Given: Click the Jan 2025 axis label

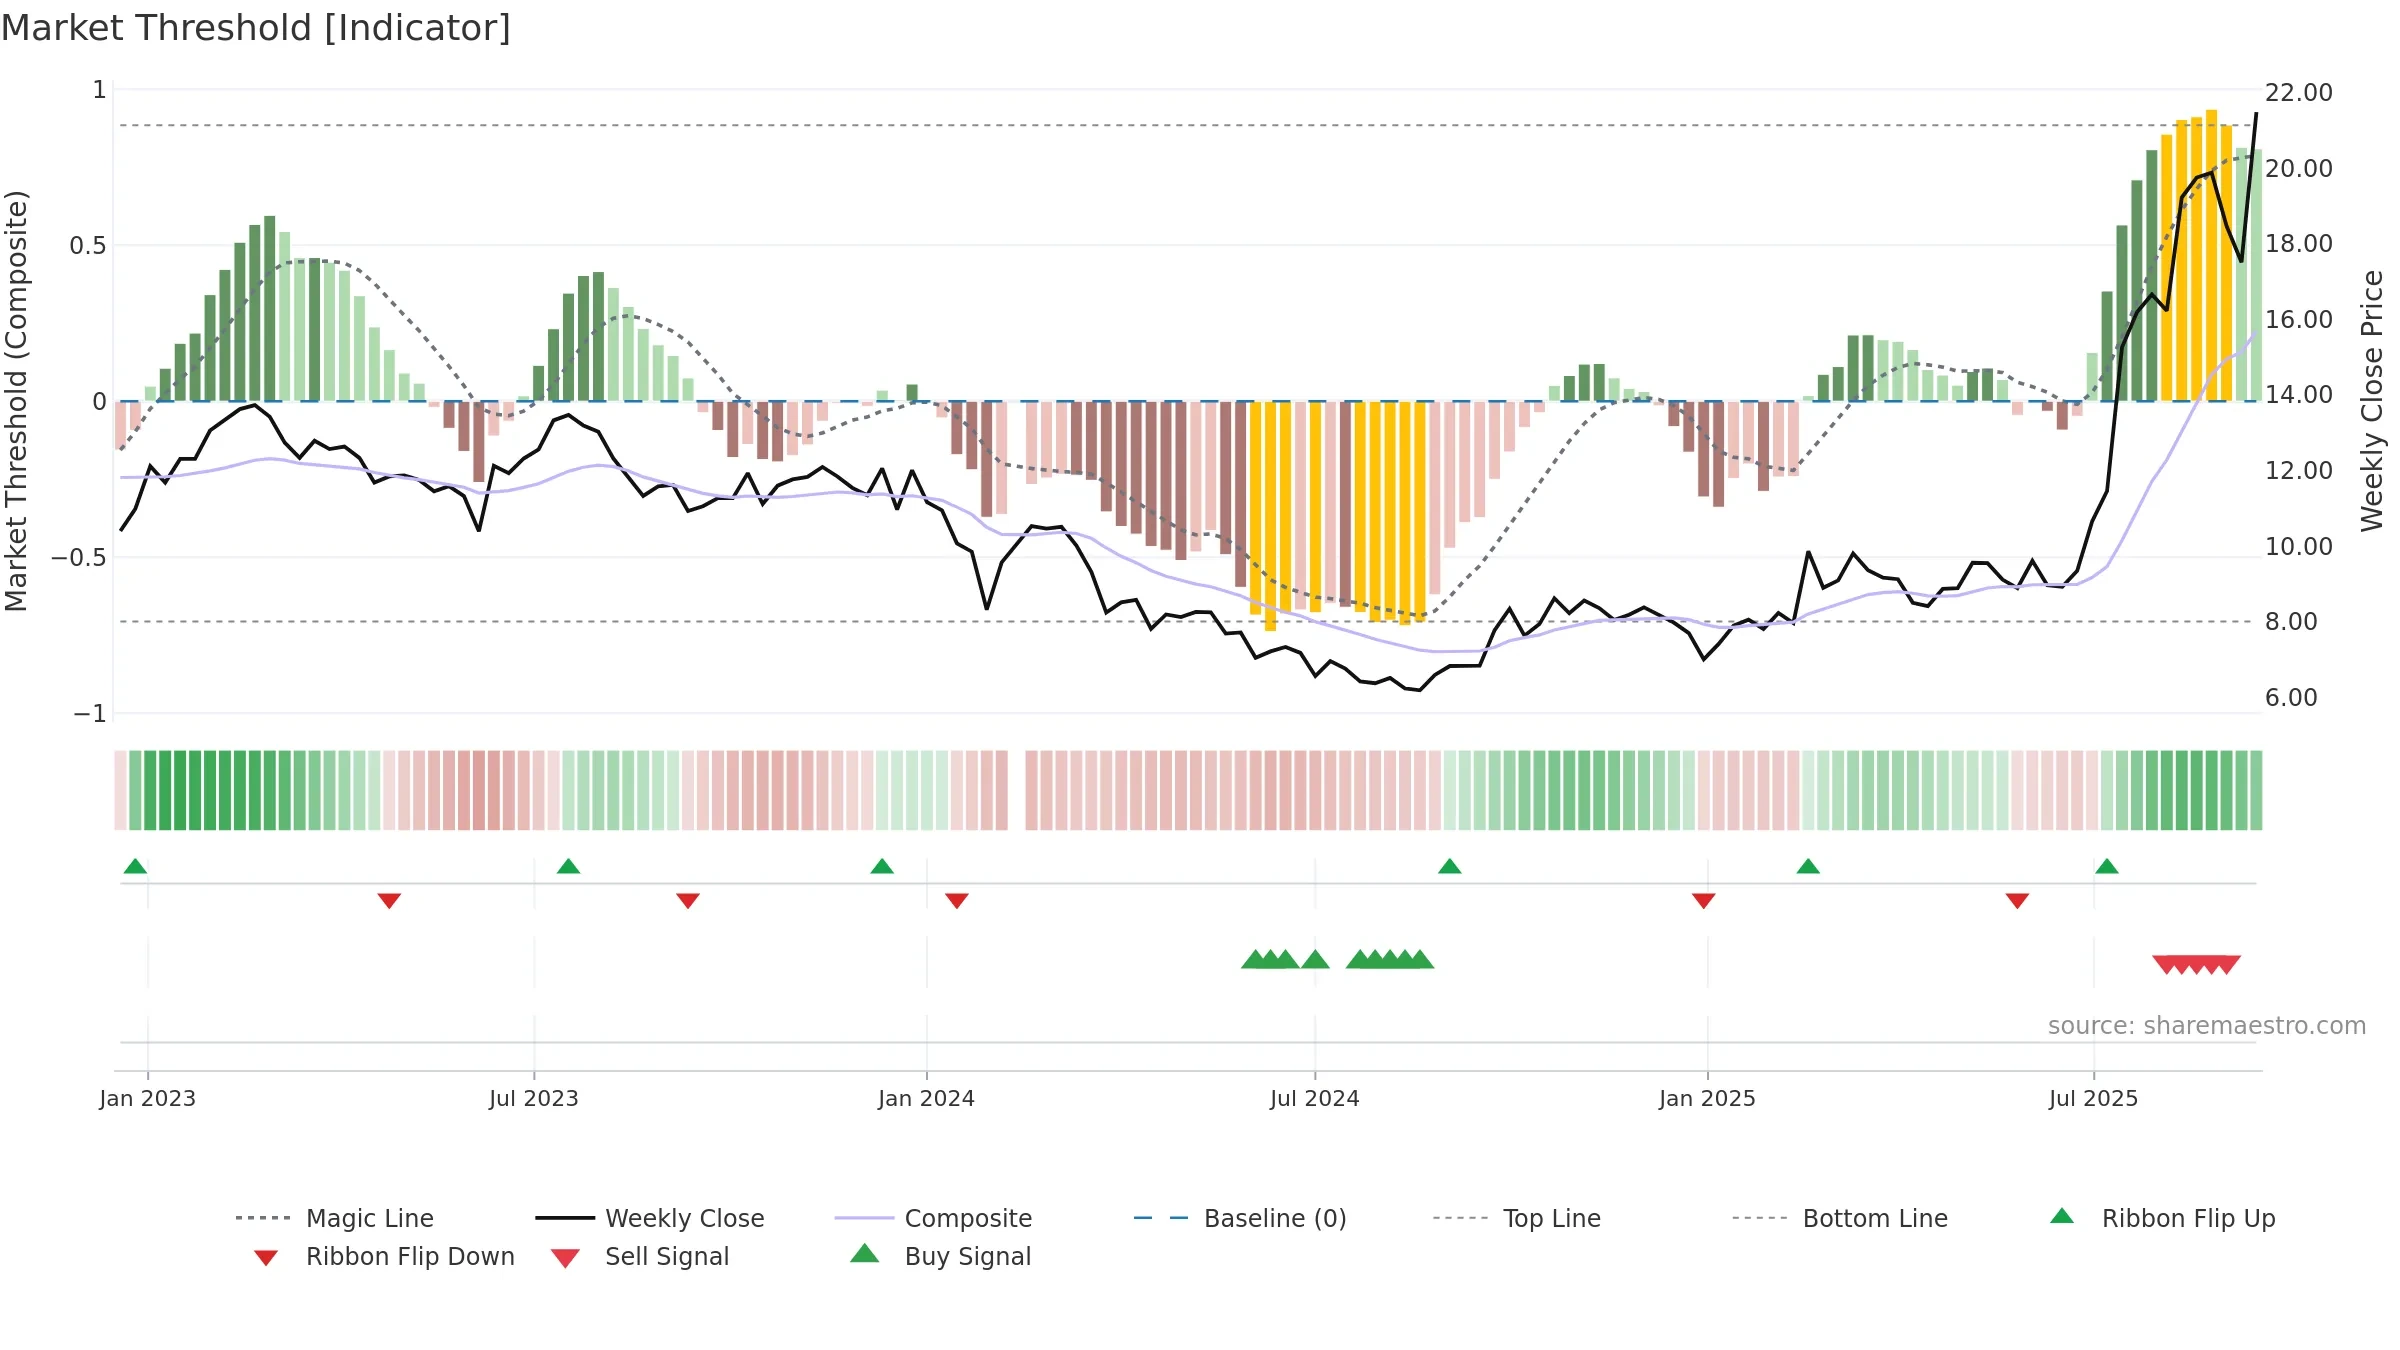Looking at the screenshot, I should (1708, 1098).
